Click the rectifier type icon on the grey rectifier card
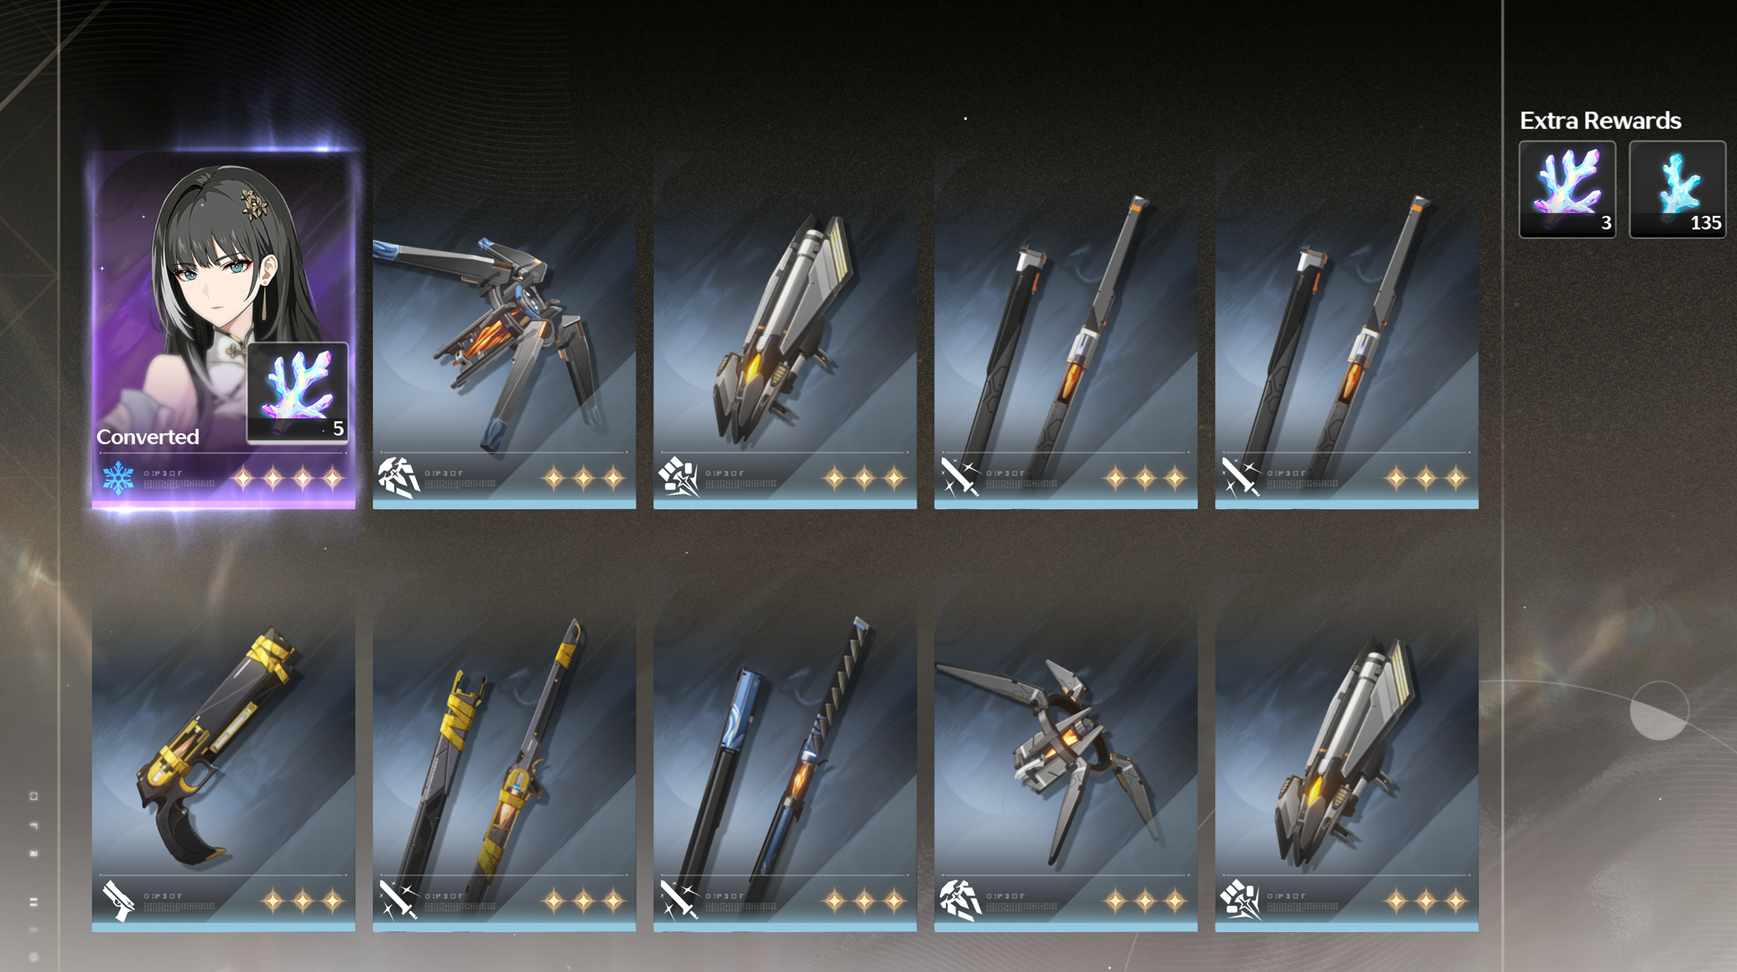 coord(960,900)
